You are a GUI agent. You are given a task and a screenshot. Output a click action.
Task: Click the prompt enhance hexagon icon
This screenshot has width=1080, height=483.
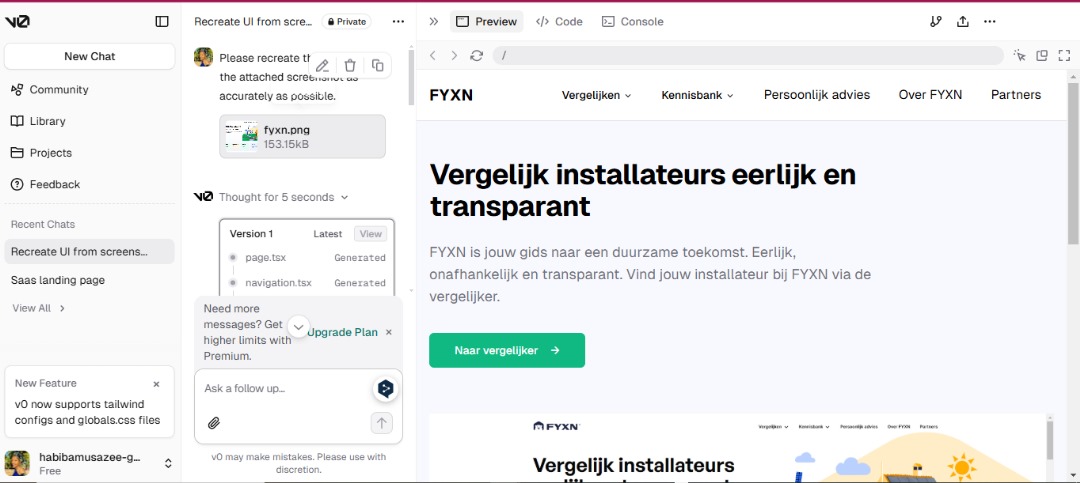click(x=386, y=389)
